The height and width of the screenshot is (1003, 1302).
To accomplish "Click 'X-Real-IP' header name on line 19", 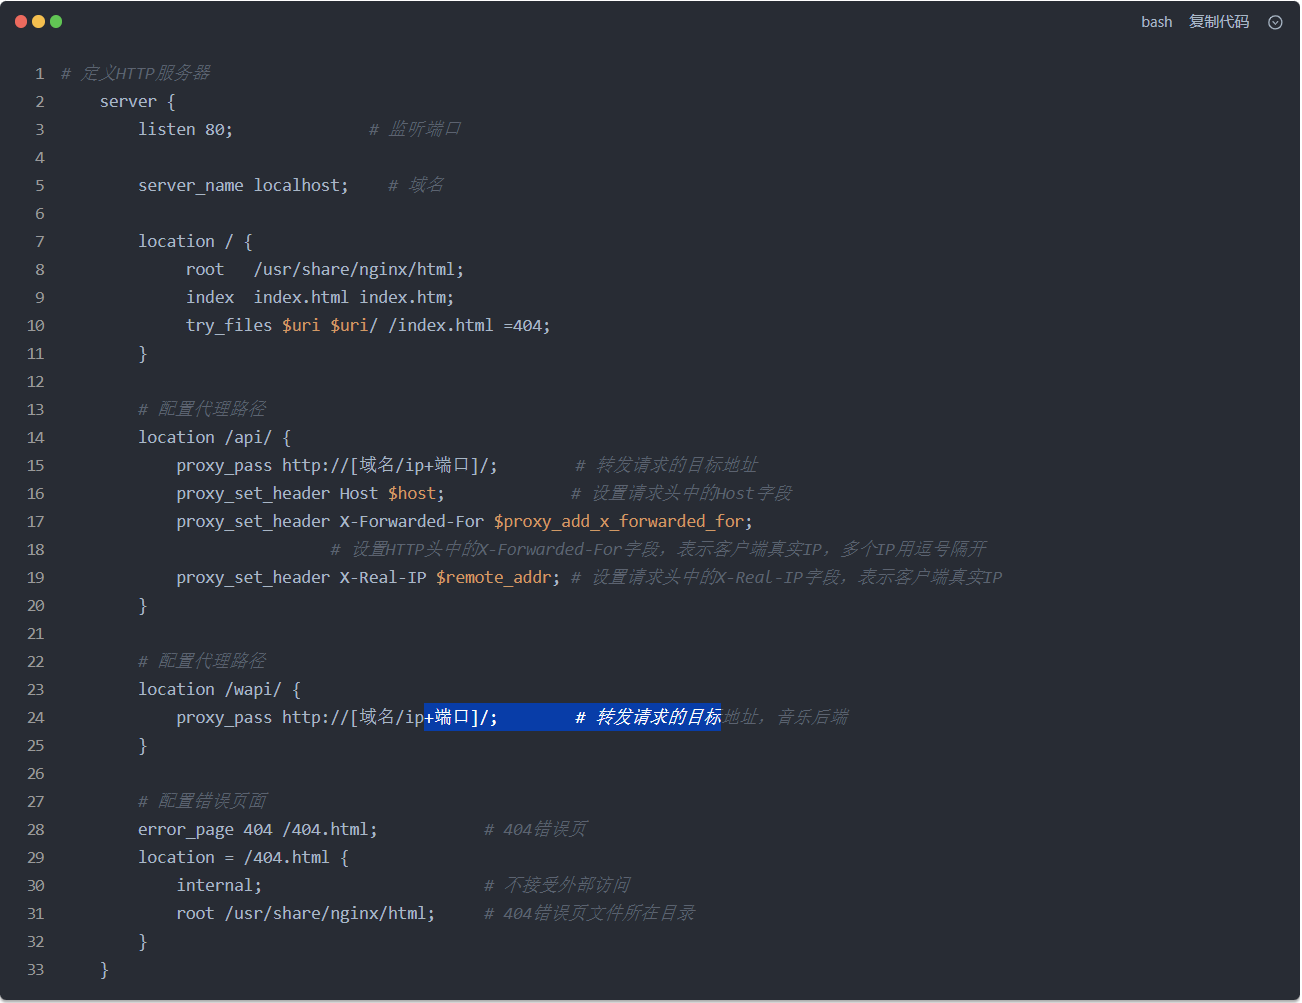I will 383,577.
